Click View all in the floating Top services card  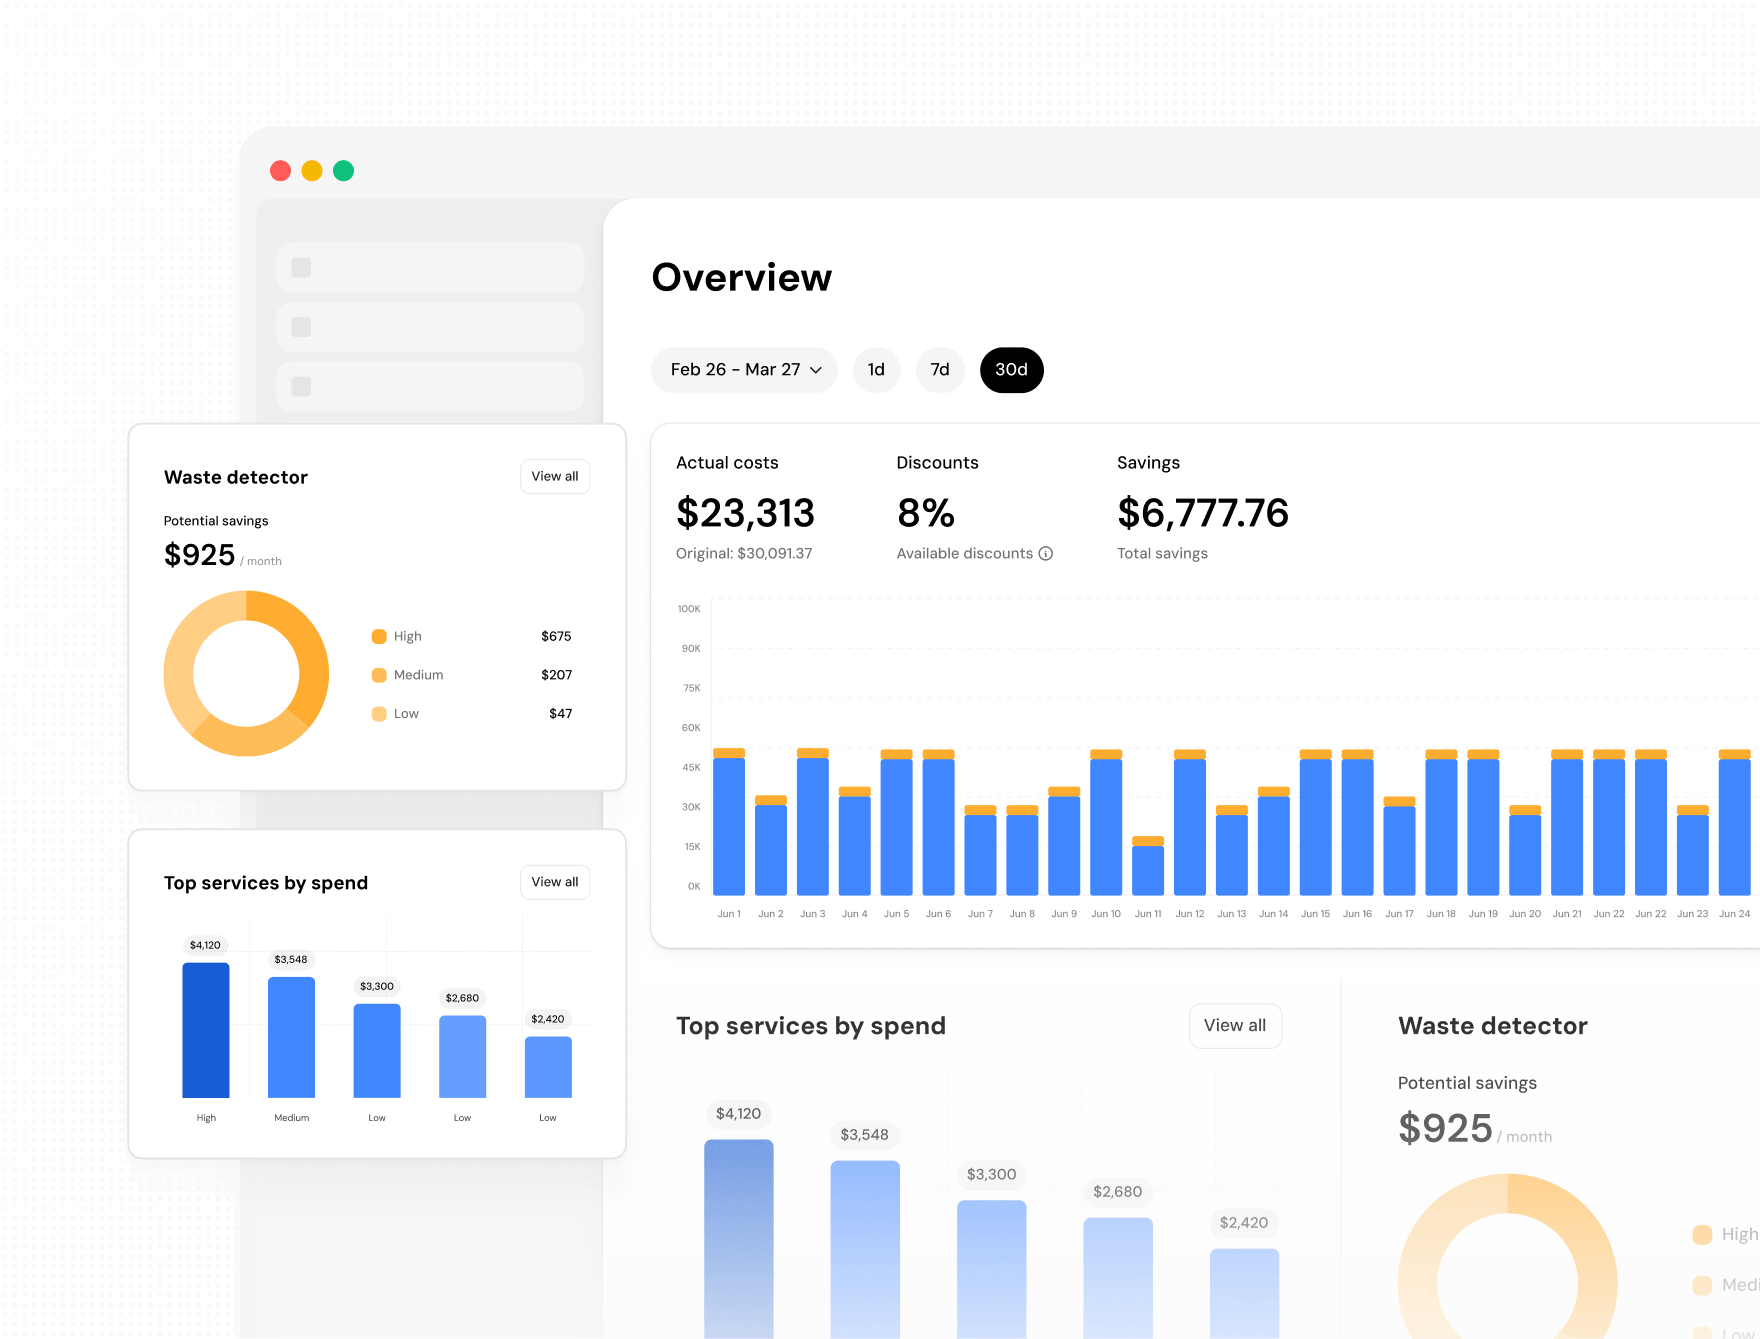click(555, 882)
